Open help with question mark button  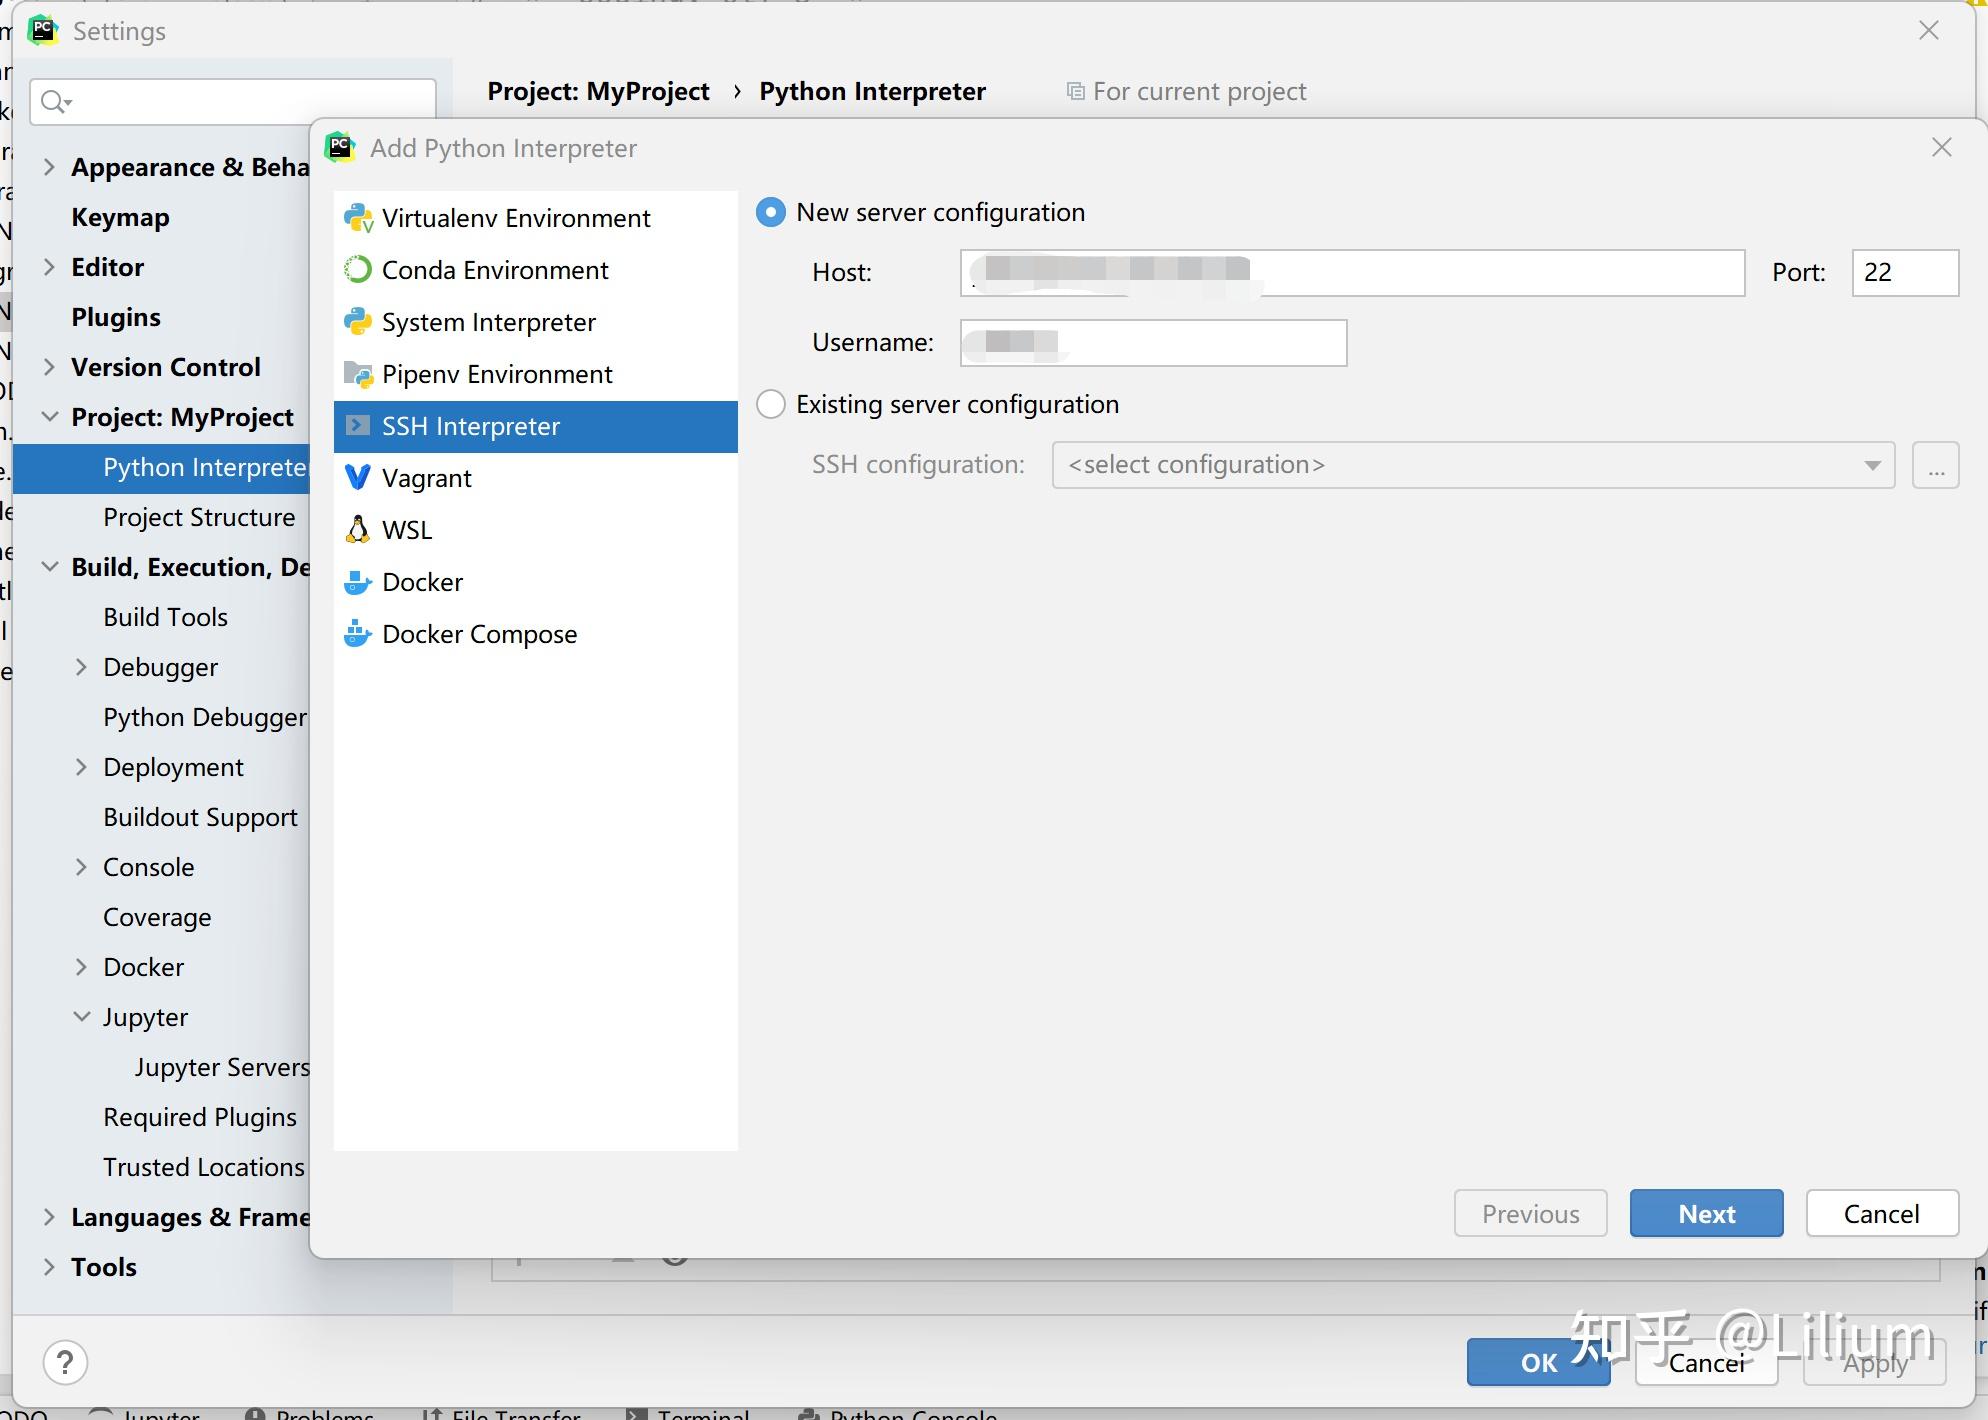(x=65, y=1362)
